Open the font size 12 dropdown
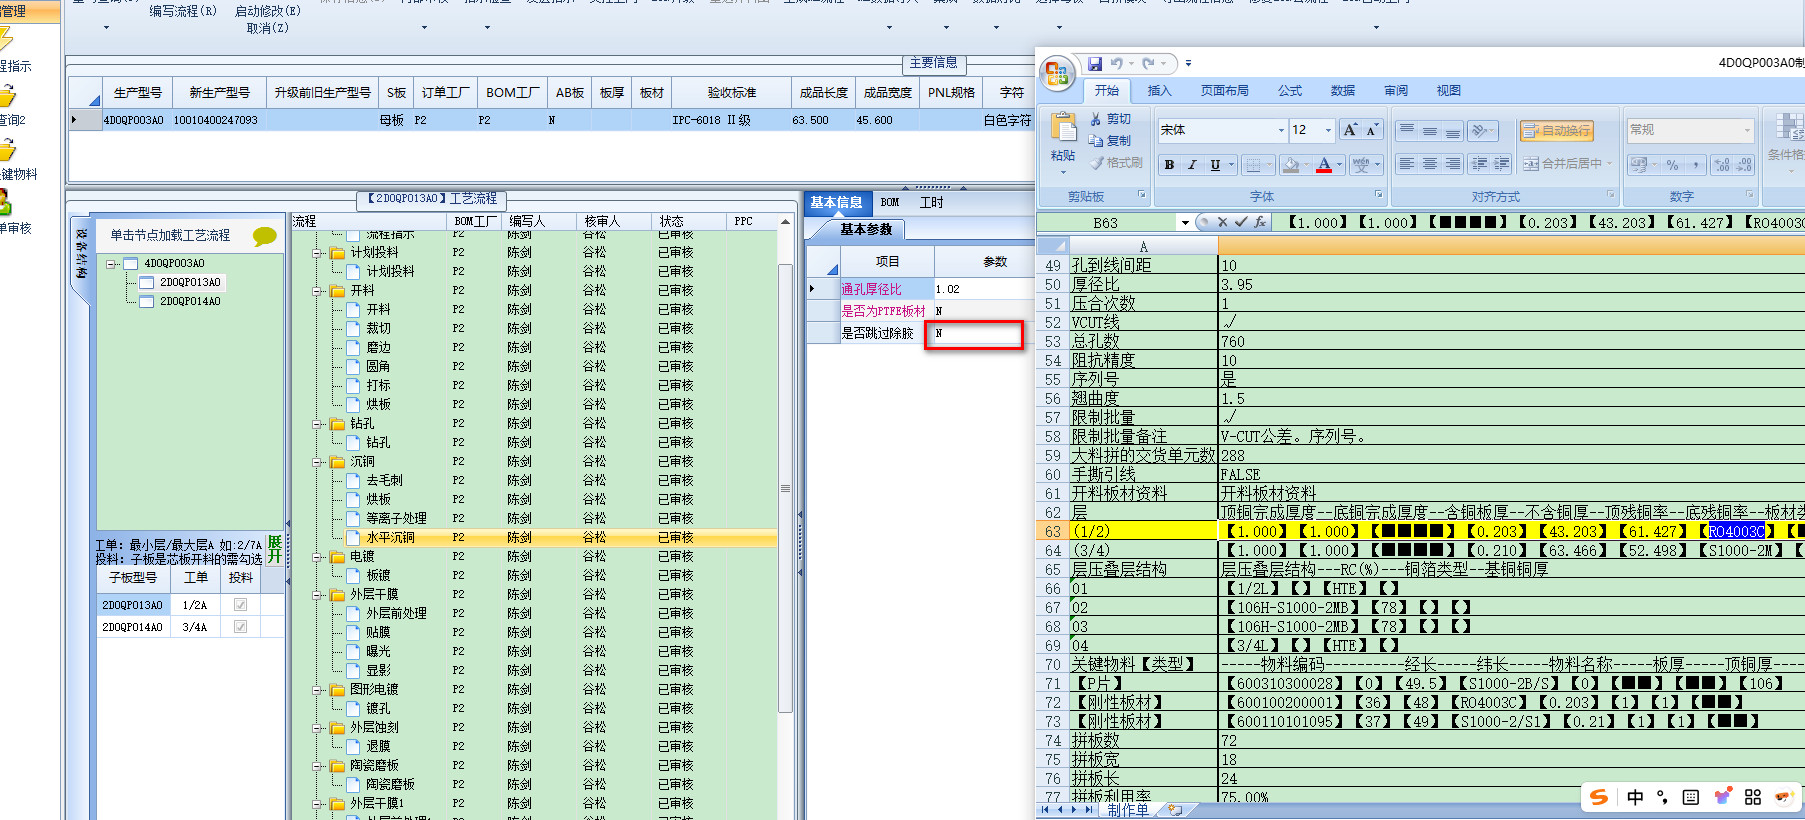 1328,130
